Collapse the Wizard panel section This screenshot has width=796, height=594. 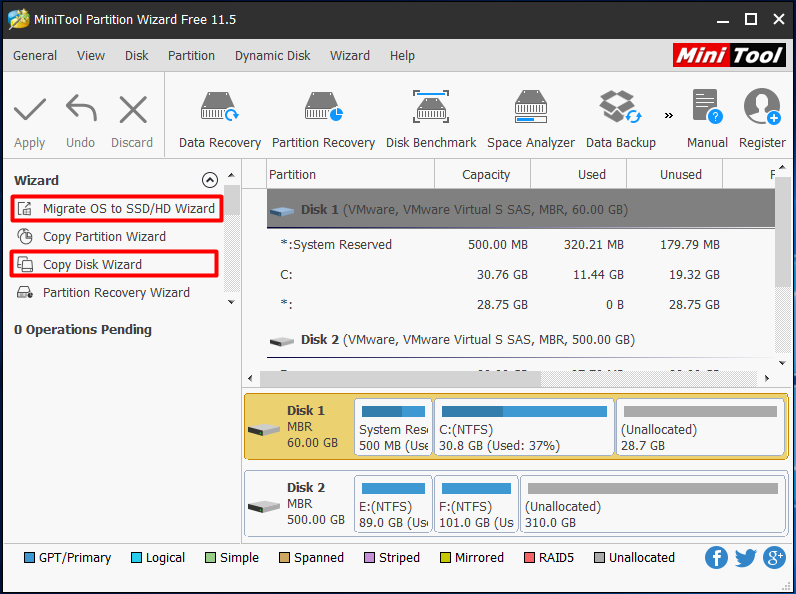(210, 180)
